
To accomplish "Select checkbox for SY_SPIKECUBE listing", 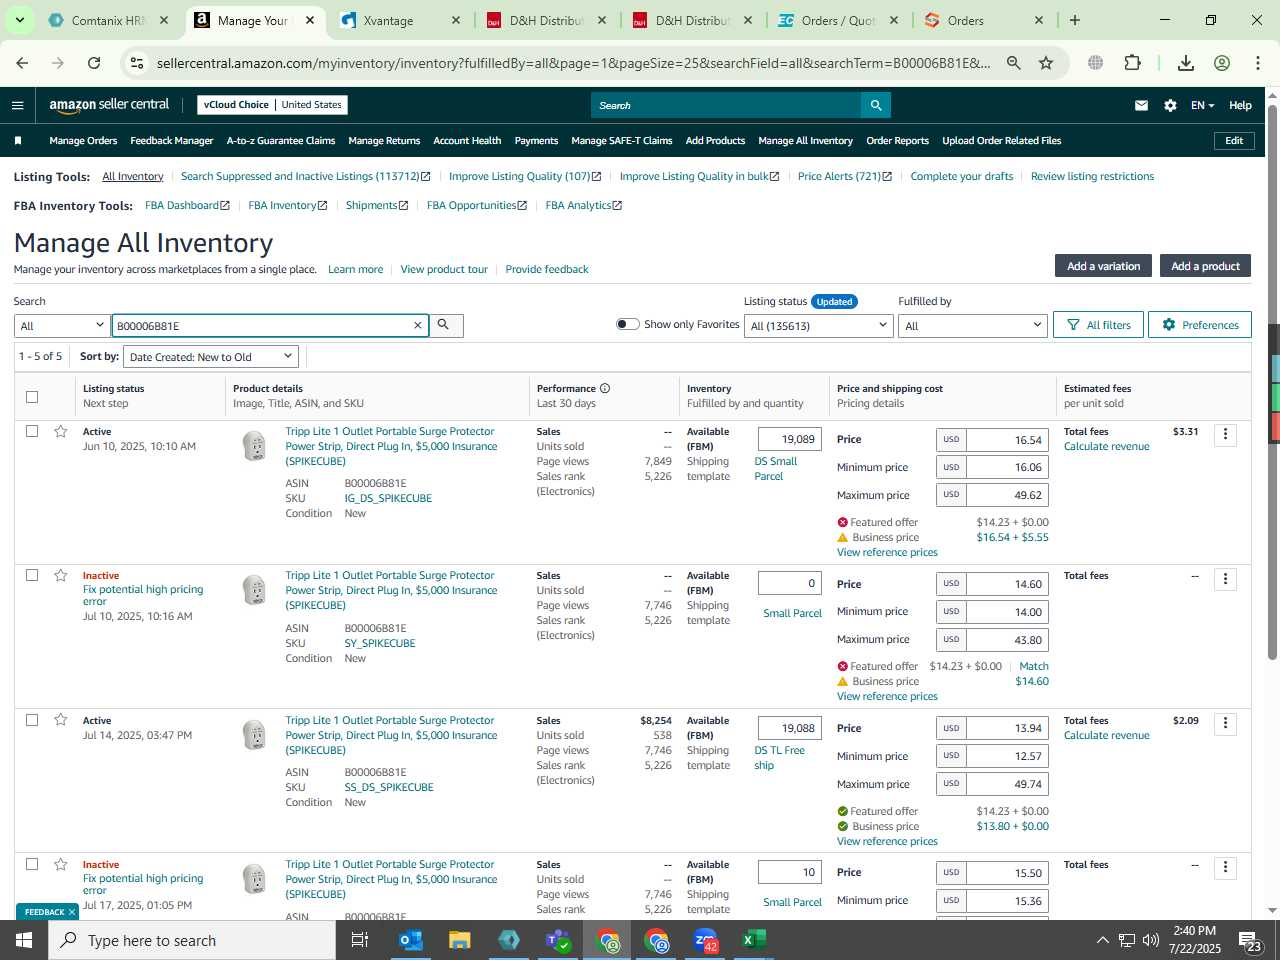I will [32, 575].
